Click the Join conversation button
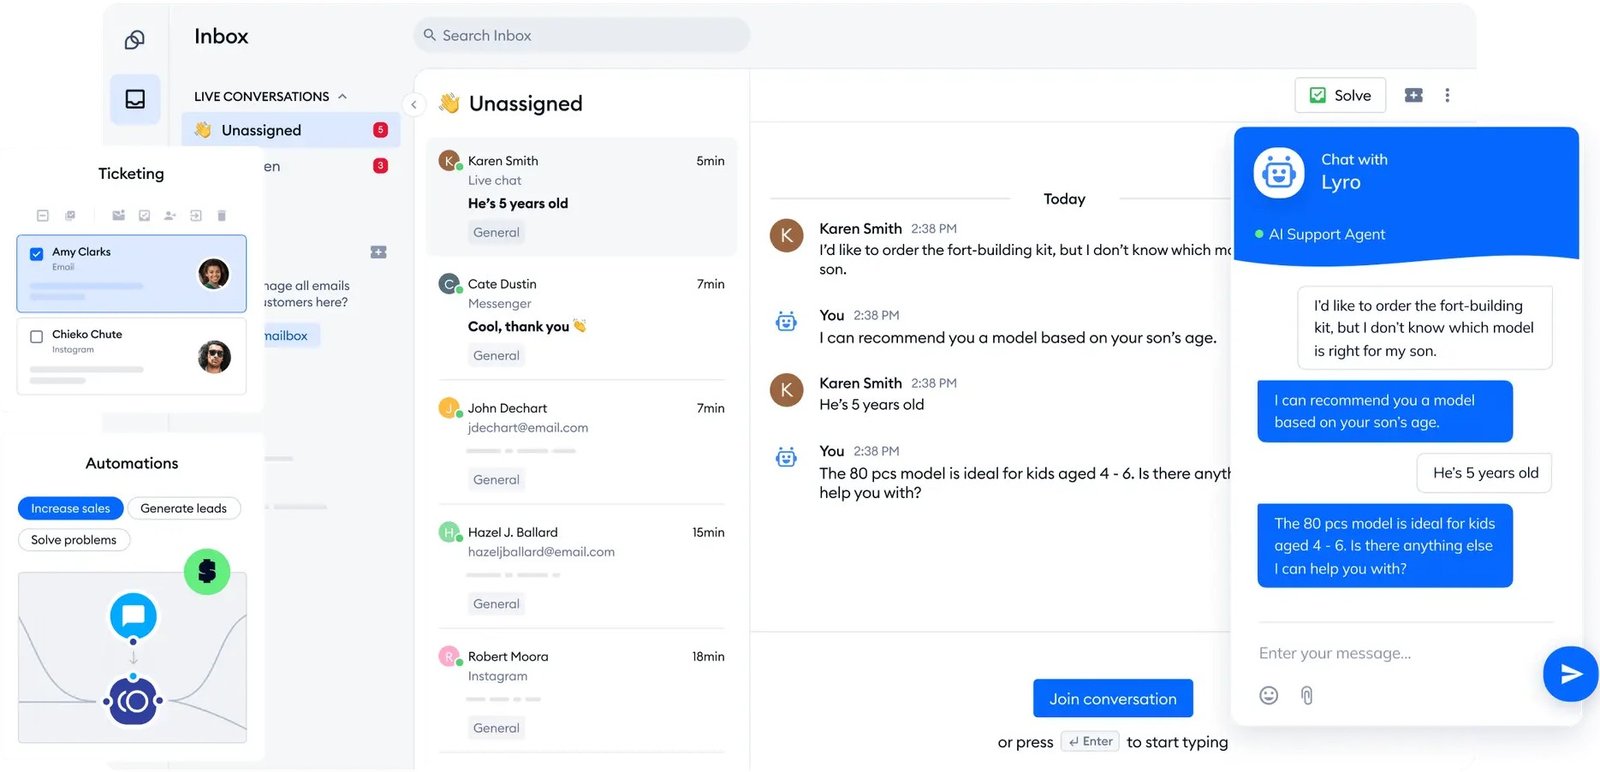Screen dimensions: 1600x772 1112,699
